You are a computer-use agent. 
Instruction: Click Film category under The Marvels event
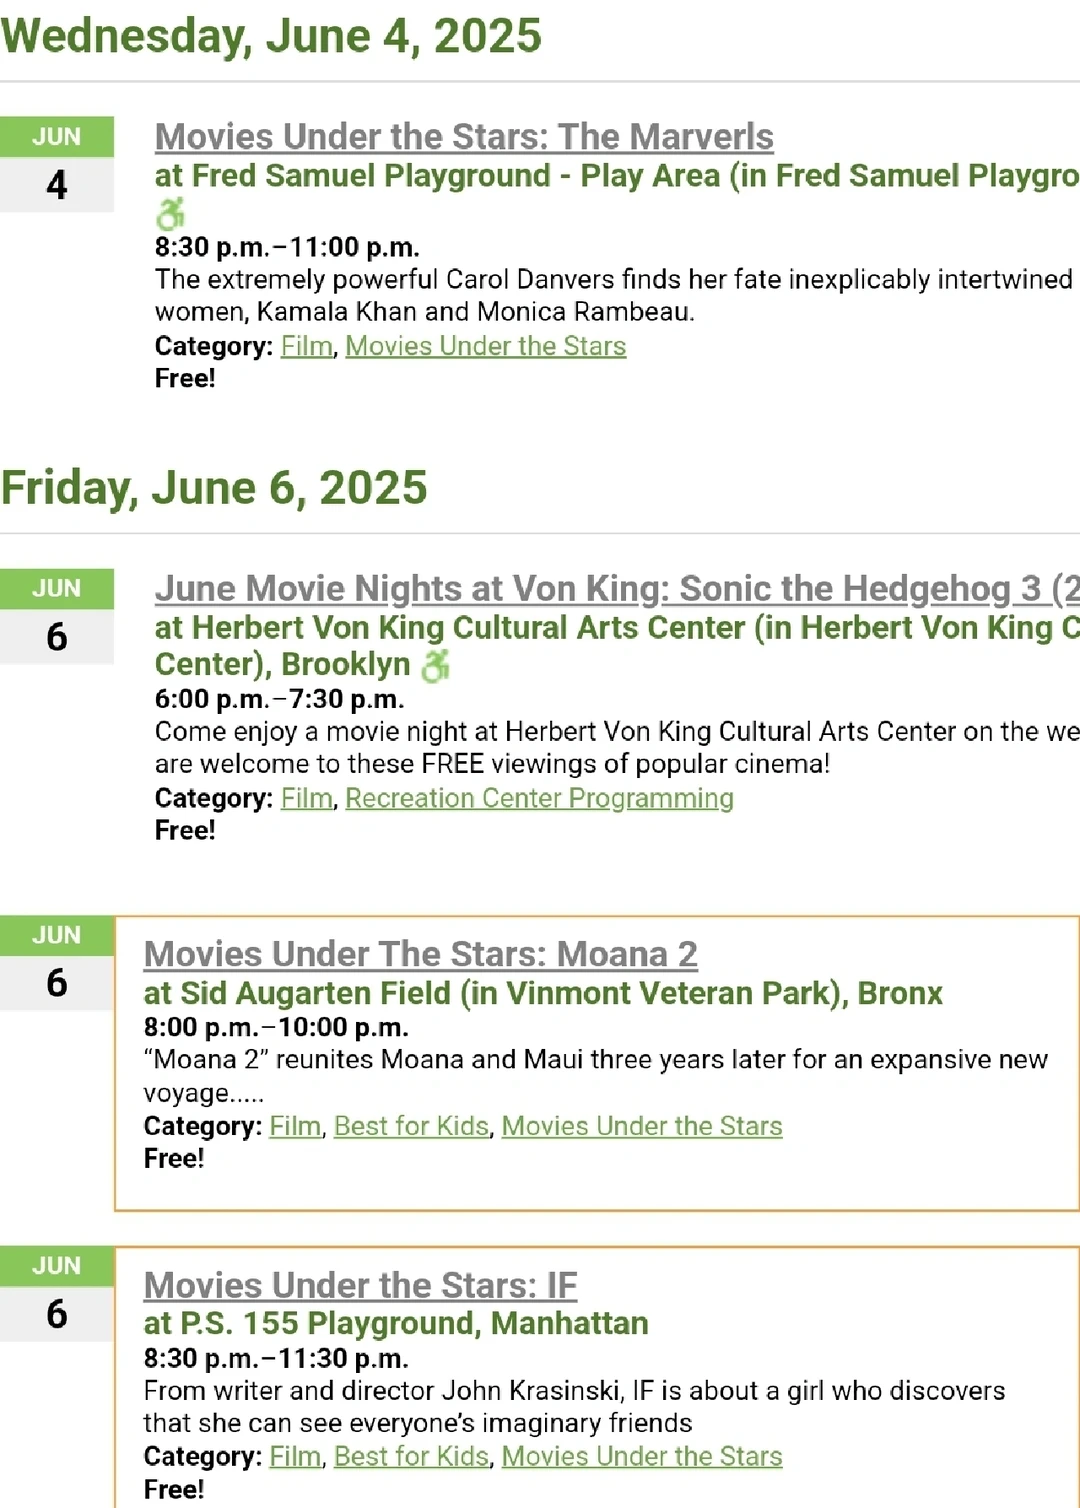click(306, 346)
